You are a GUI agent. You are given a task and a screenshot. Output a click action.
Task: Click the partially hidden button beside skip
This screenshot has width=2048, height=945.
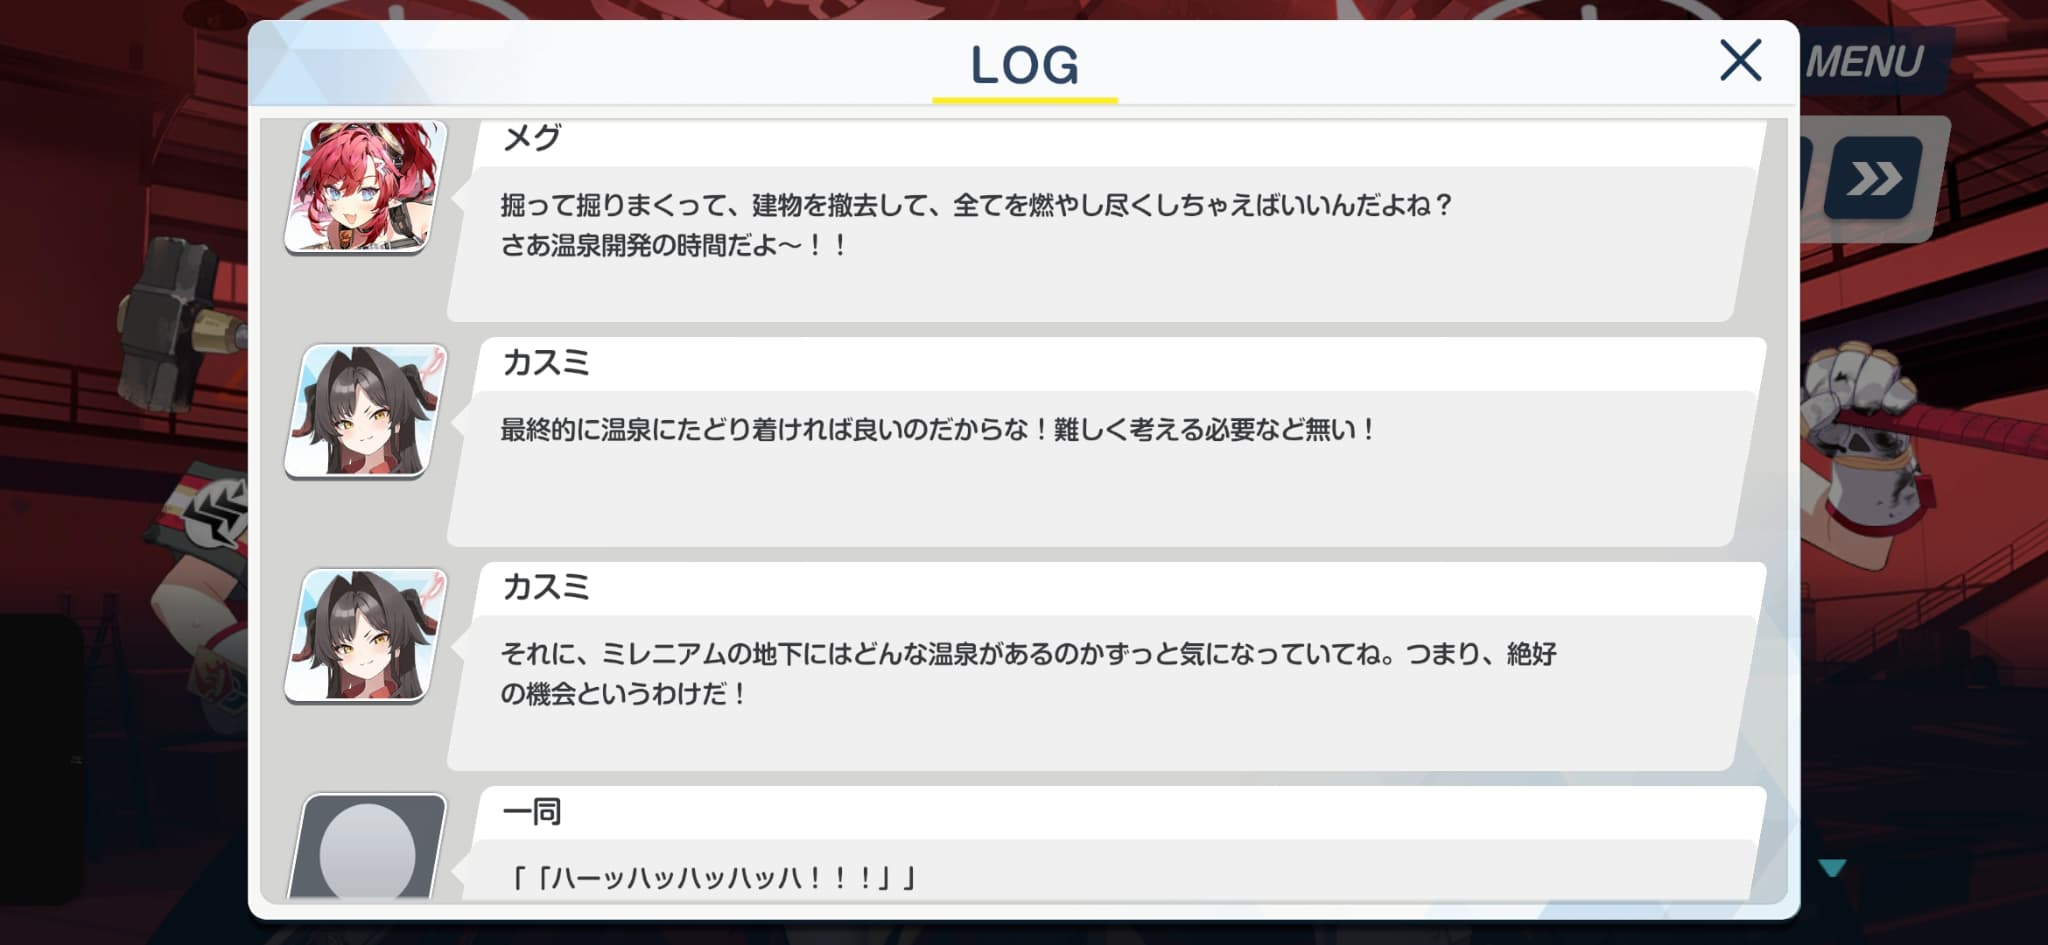[1807, 176]
